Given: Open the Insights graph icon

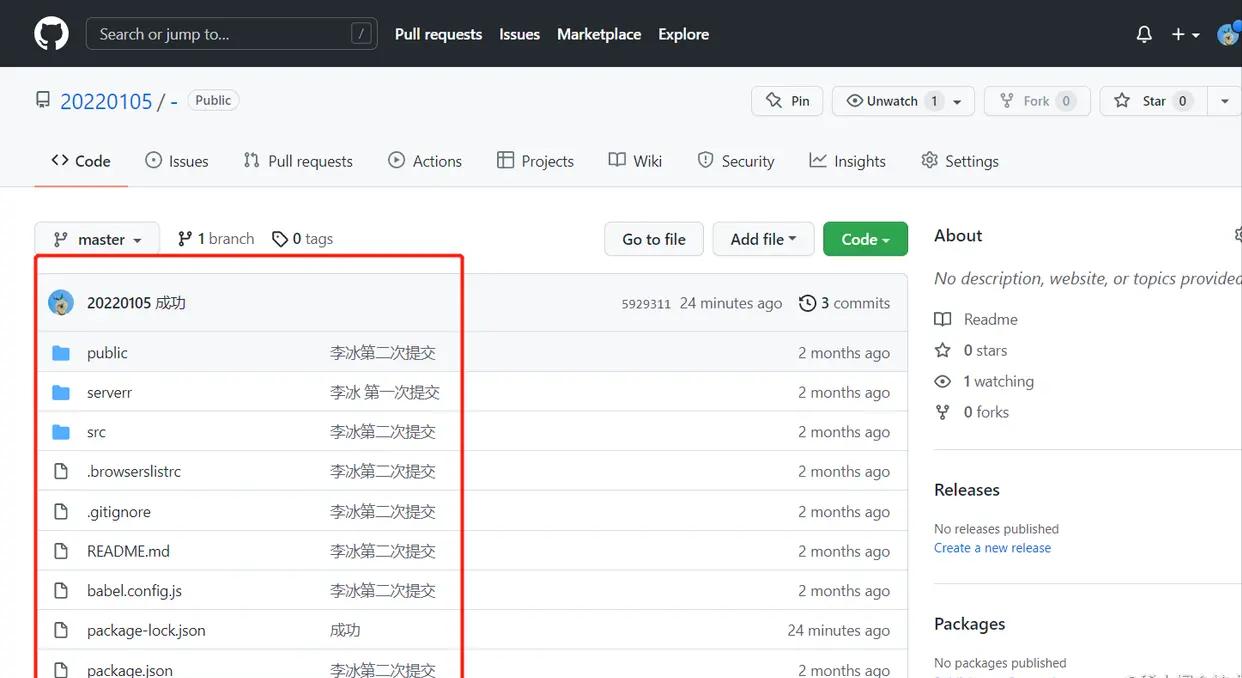Looking at the screenshot, I should [x=818, y=160].
